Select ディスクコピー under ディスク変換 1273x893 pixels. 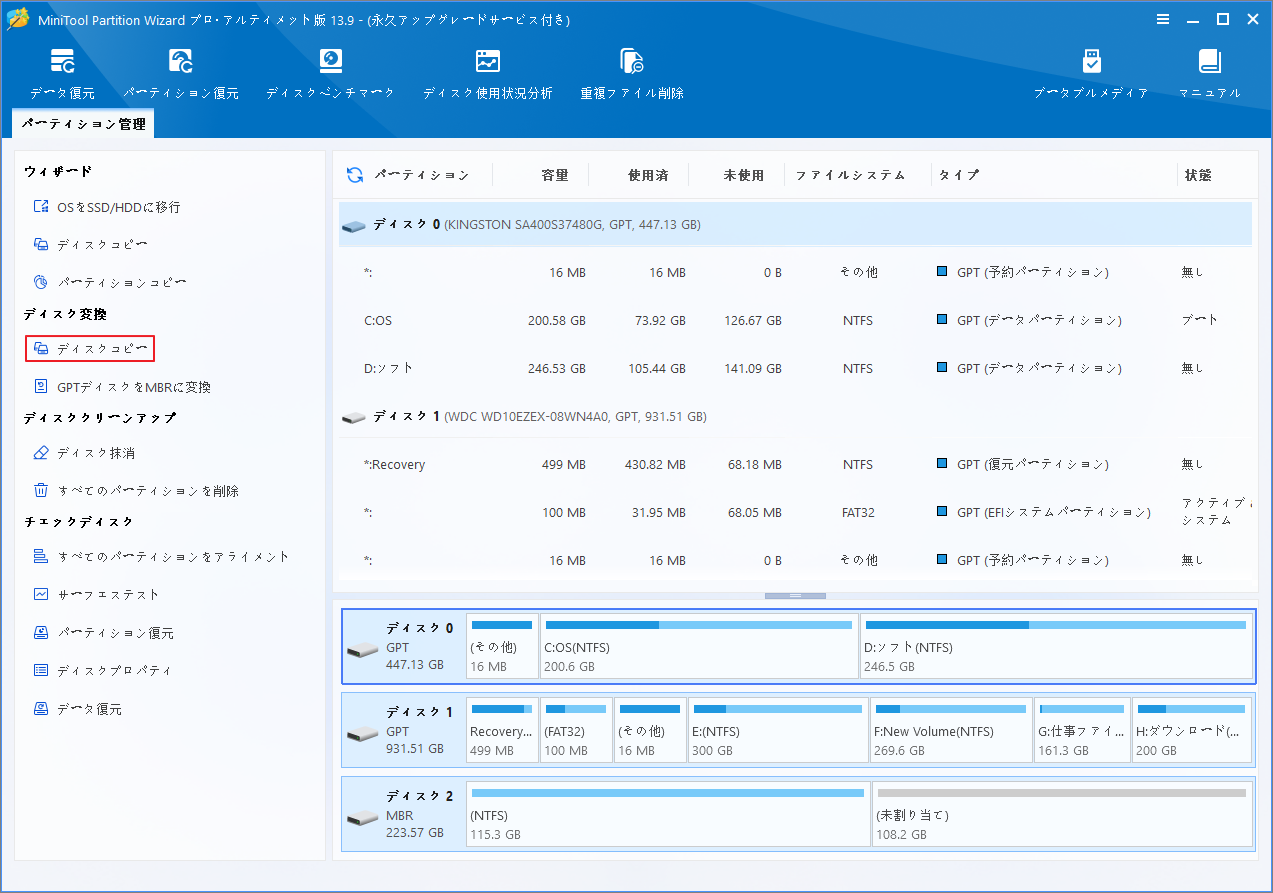(x=90, y=348)
